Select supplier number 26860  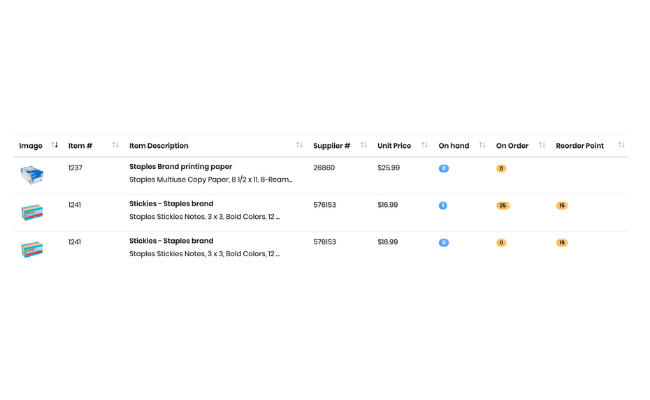(324, 168)
